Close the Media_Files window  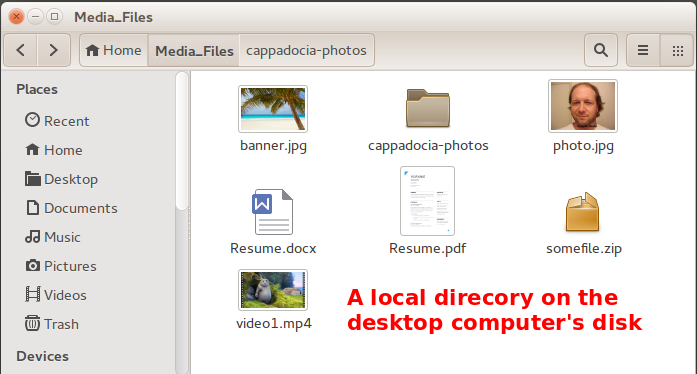pyautogui.click(x=16, y=17)
